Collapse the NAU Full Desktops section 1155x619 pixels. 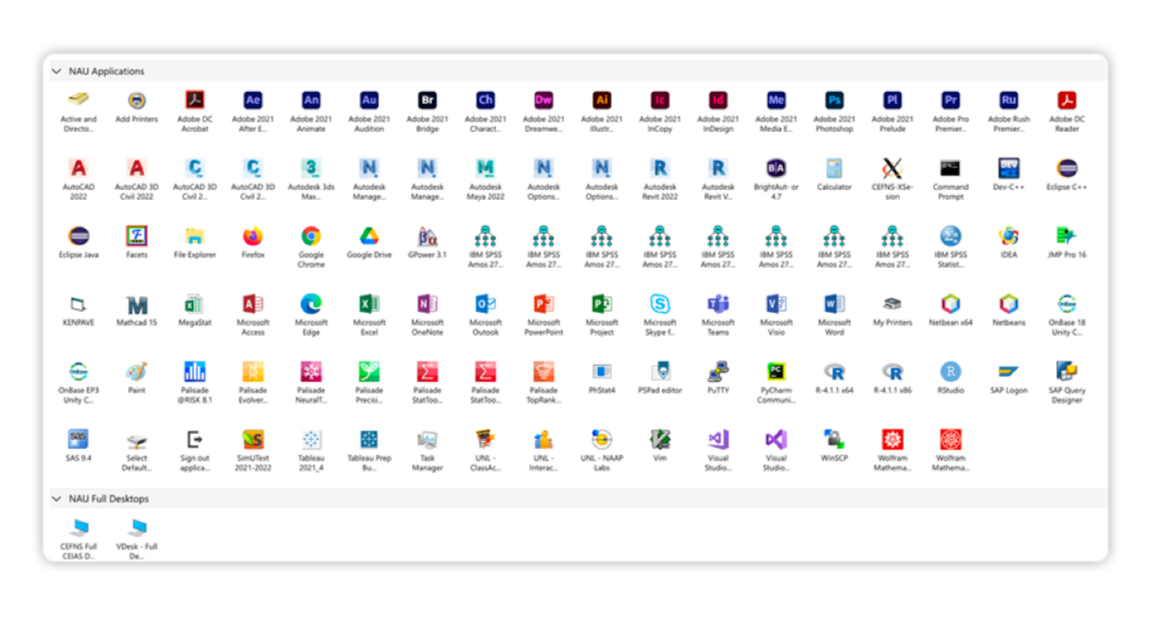coord(57,498)
